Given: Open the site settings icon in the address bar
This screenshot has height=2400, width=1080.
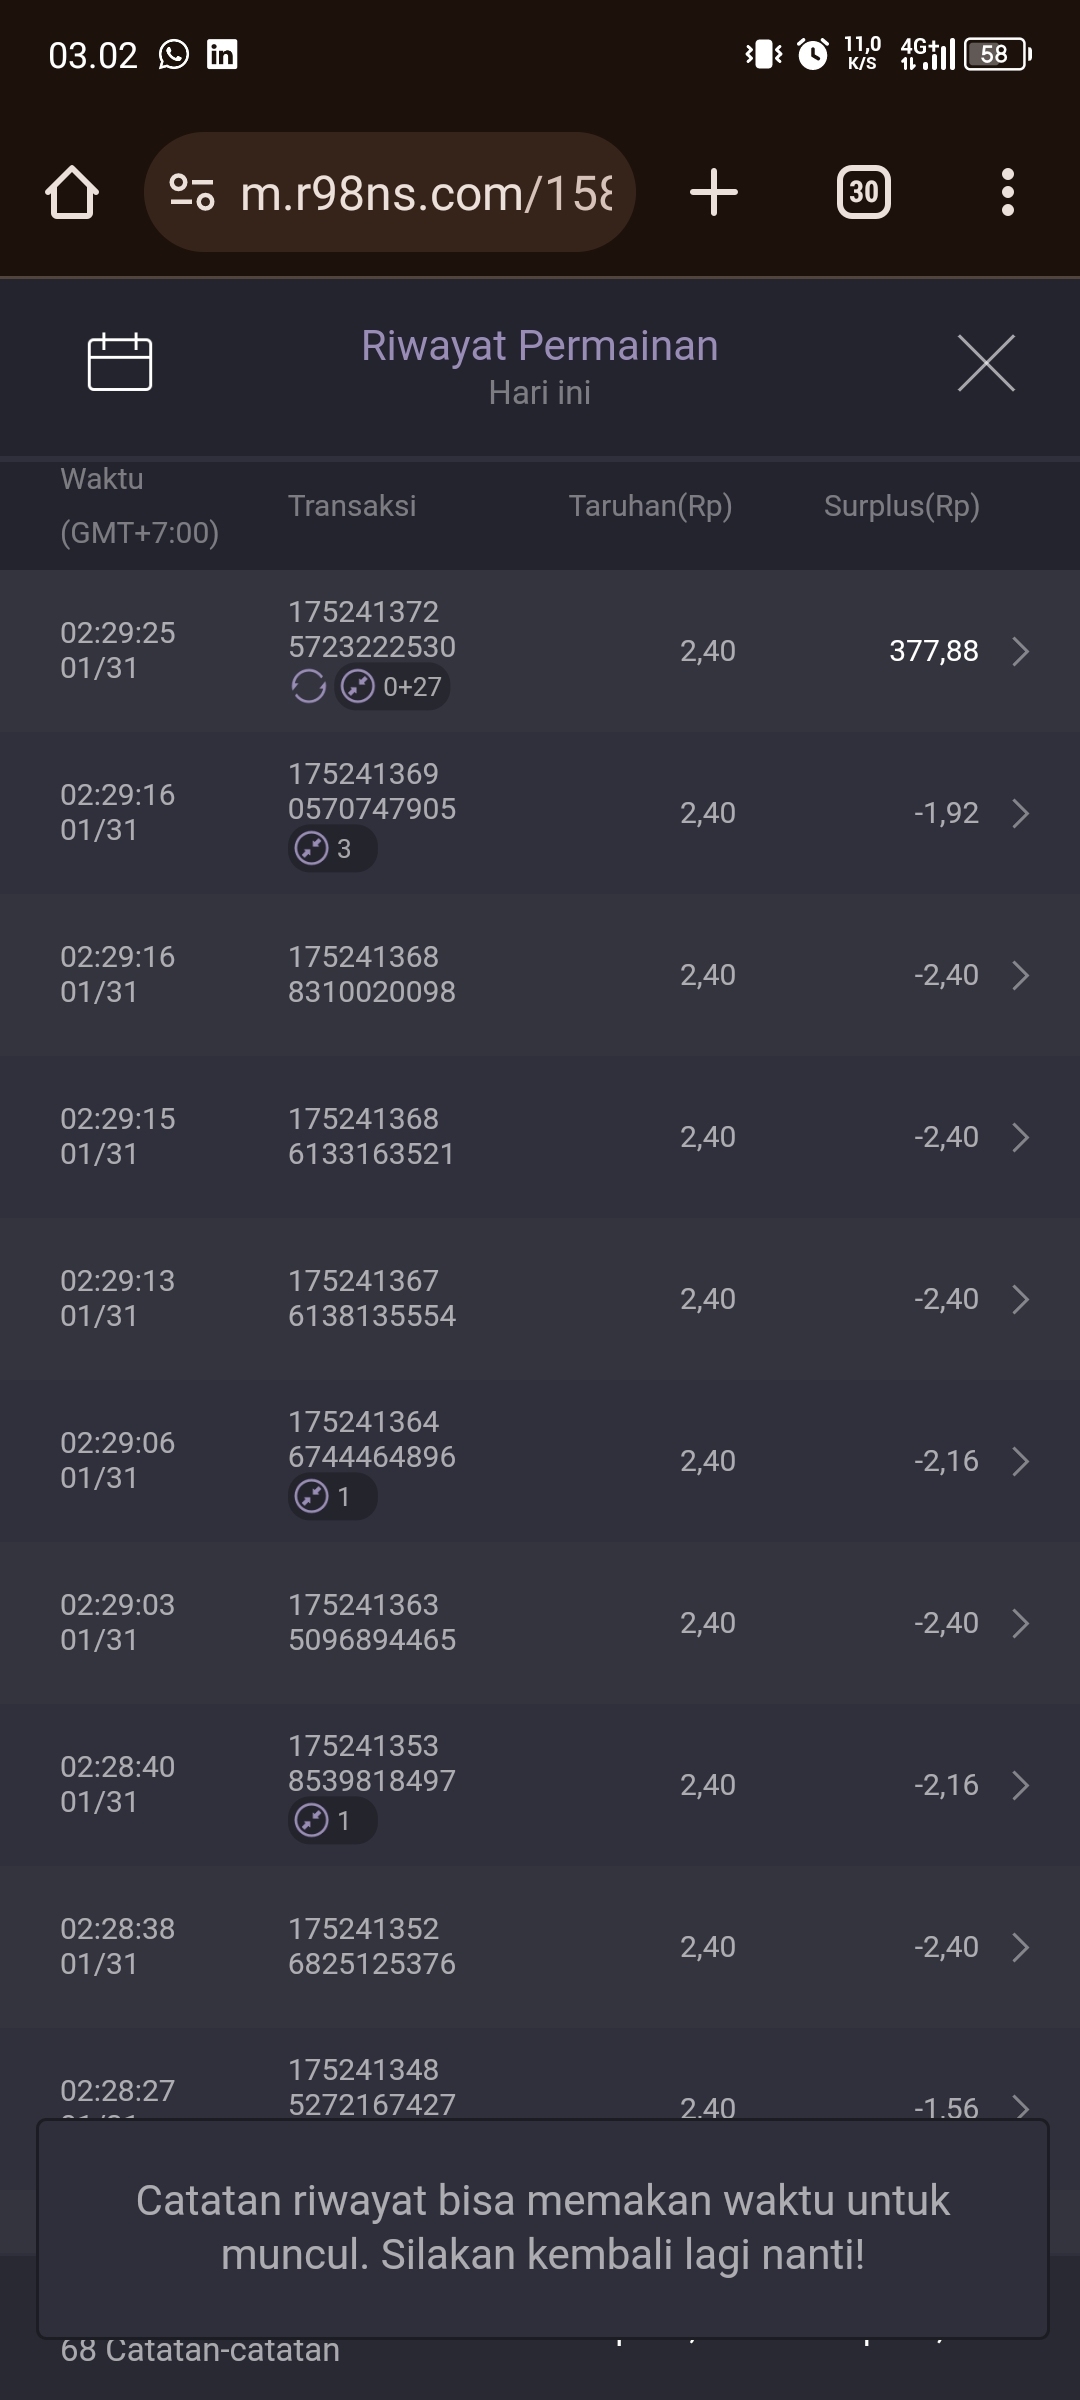Looking at the screenshot, I should pos(192,192).
